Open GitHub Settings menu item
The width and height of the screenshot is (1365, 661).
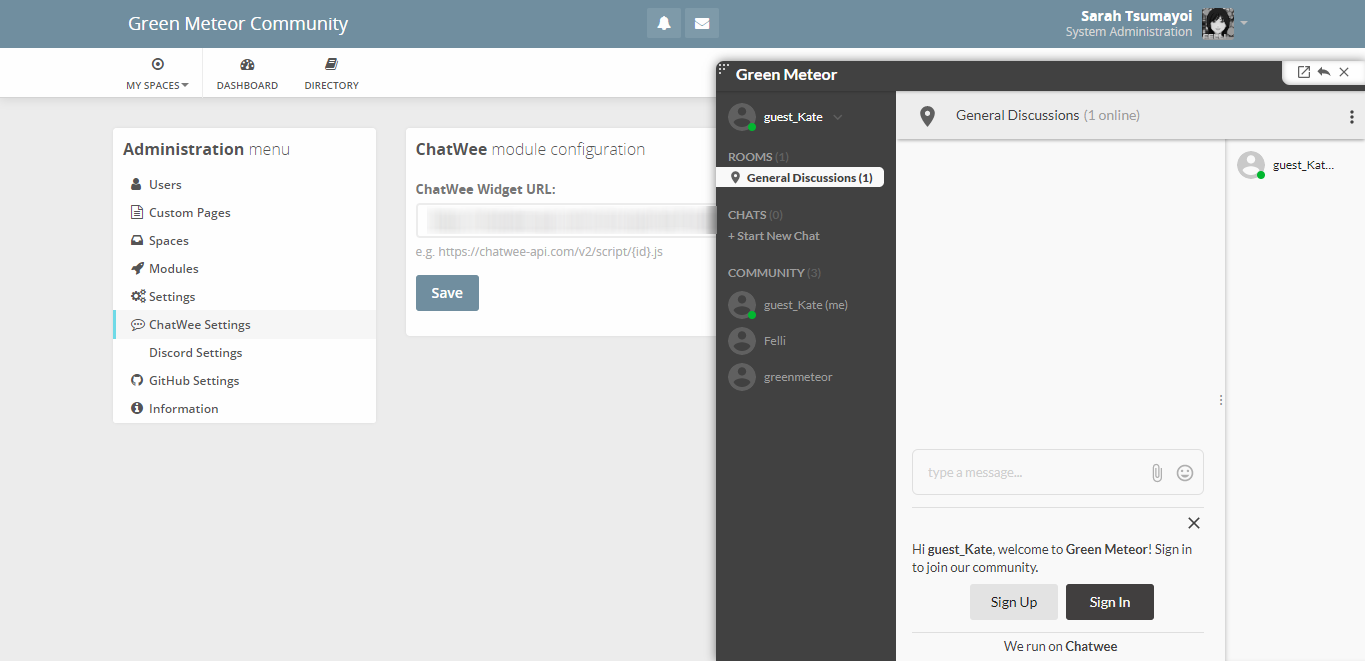click(x=244, y=380)
